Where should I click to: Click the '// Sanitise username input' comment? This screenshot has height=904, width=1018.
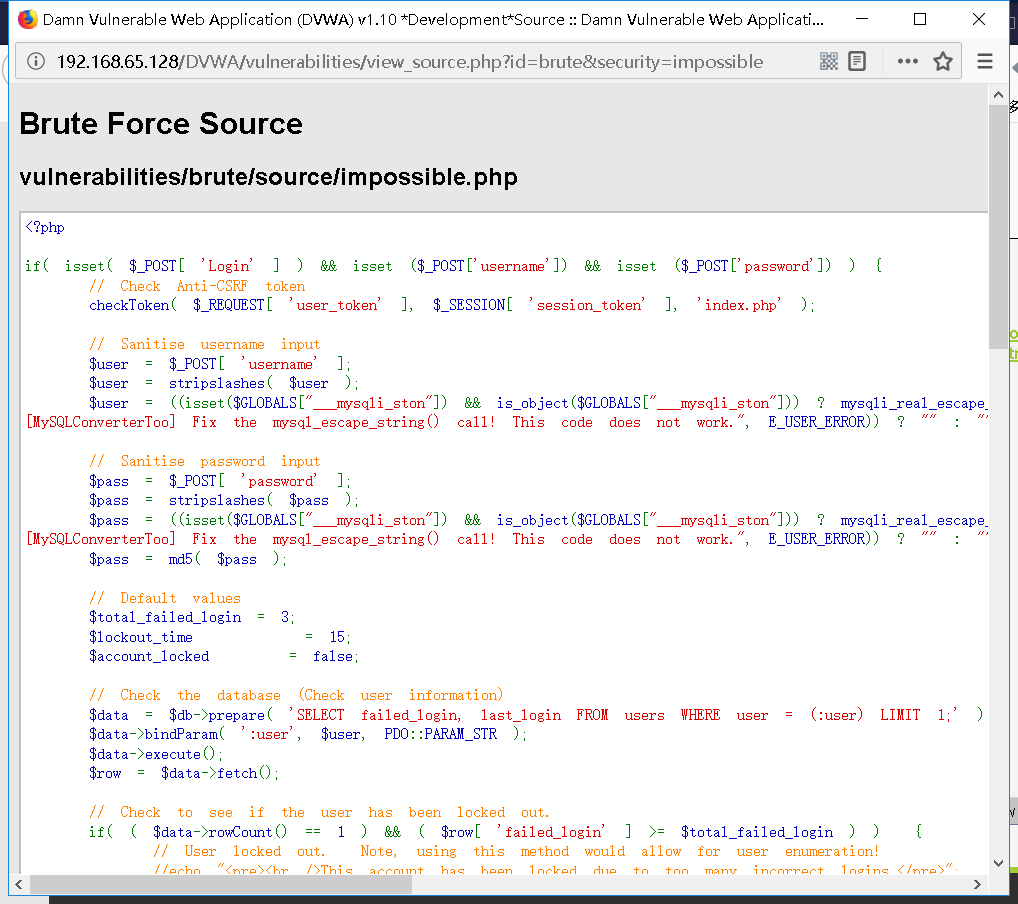[x=205, y=344]
